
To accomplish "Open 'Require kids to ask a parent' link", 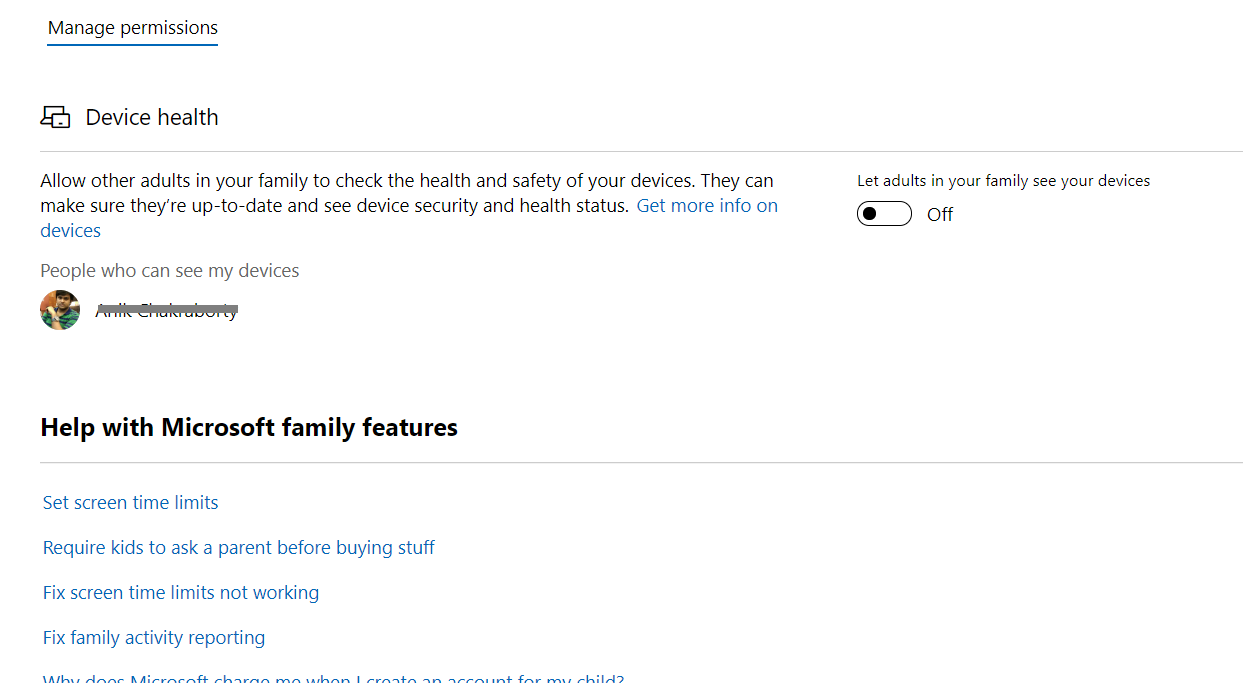I will 239,548.
